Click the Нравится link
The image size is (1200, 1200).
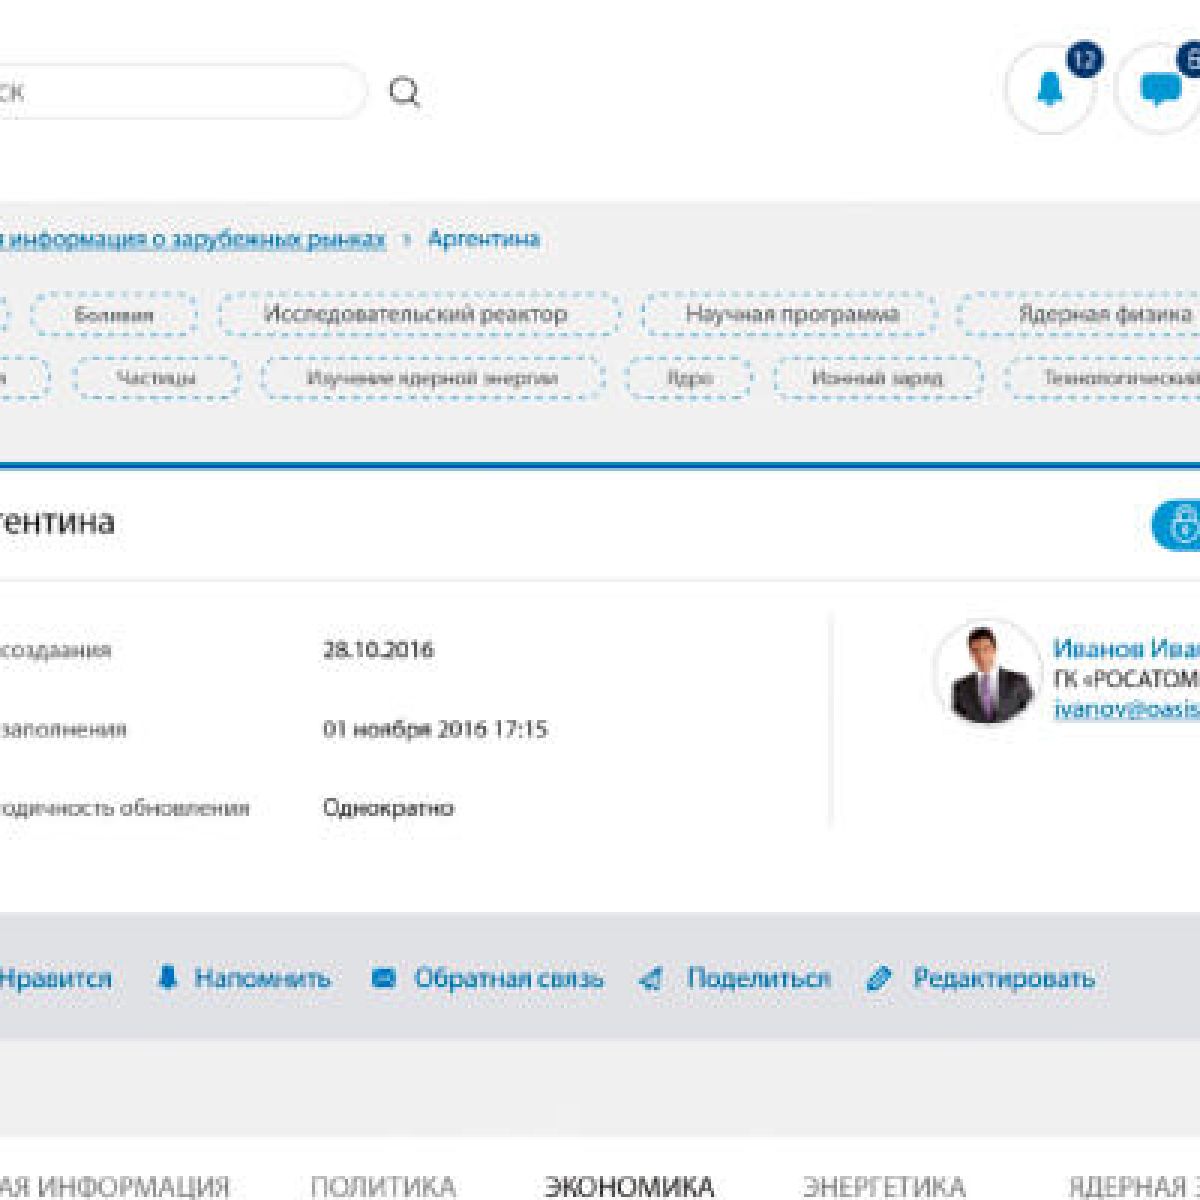pos(56,978)
